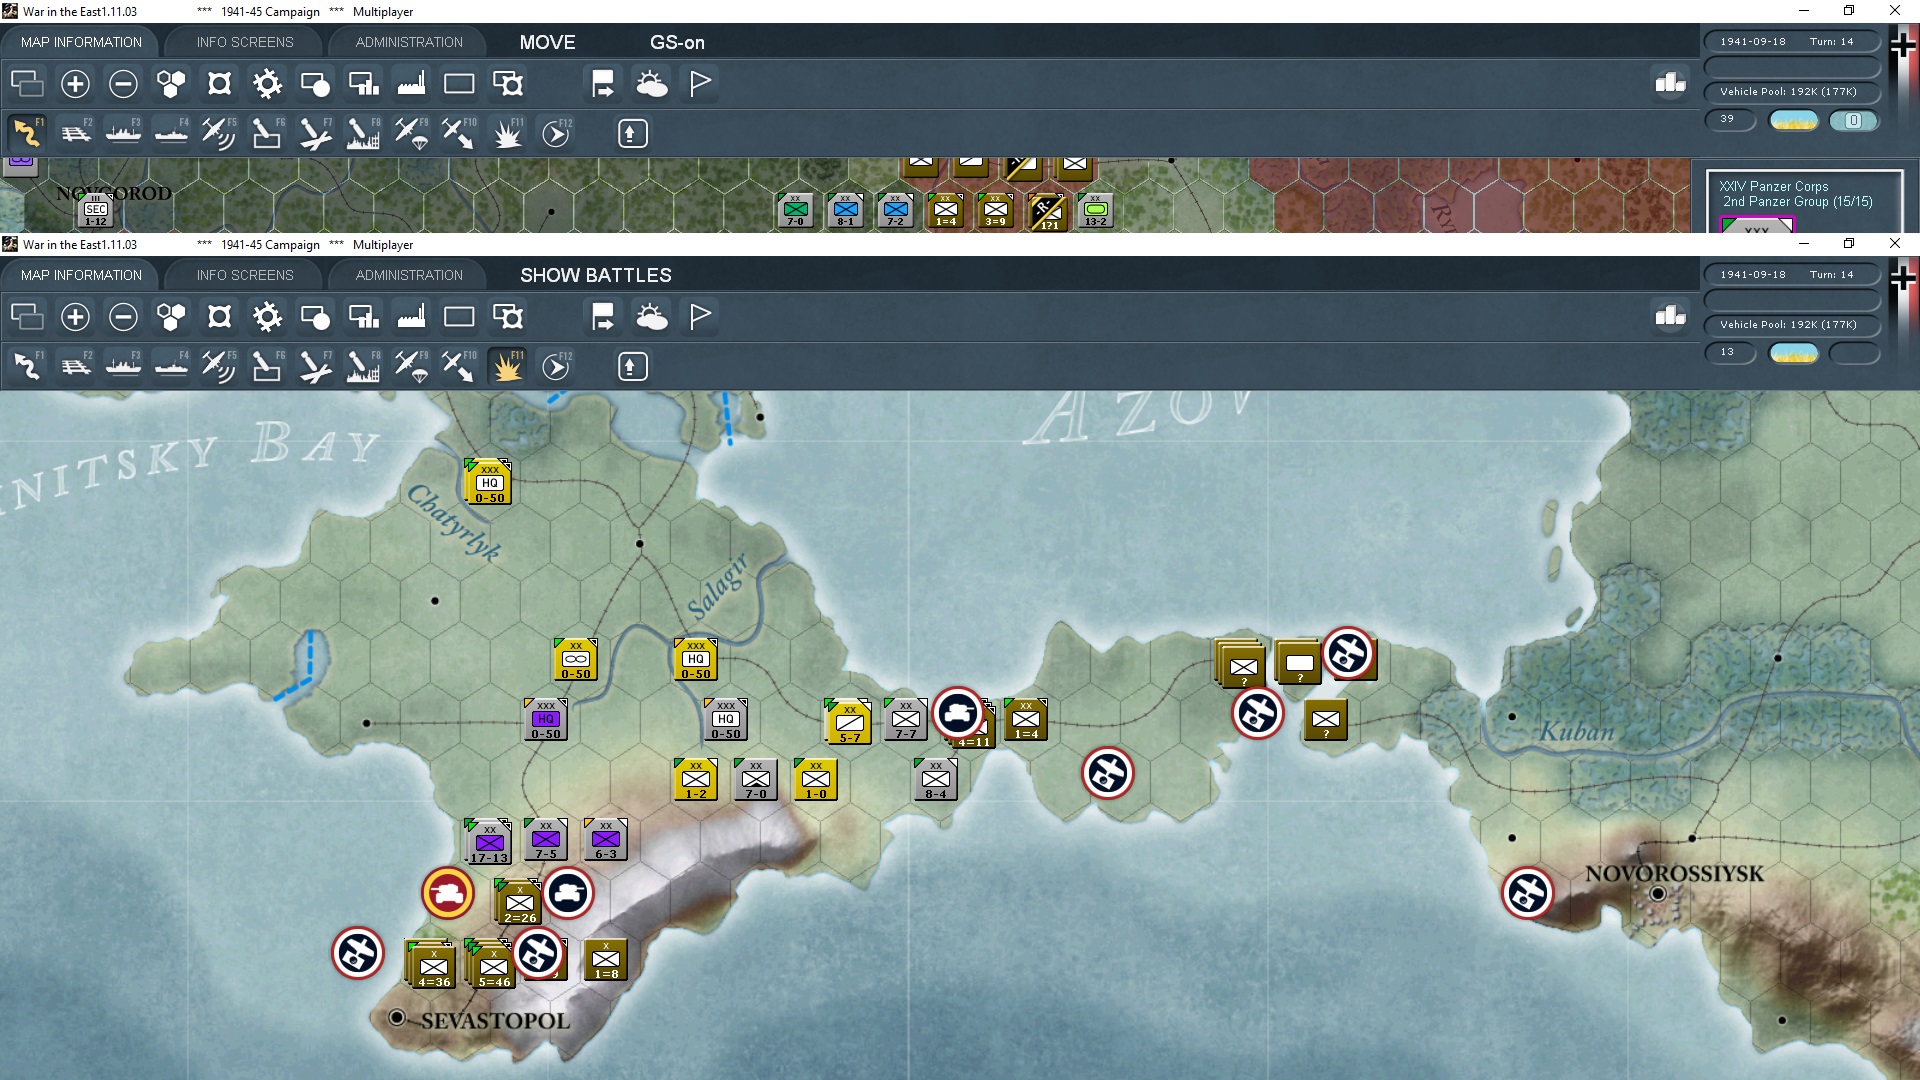Select the F1 movement mode tool
This screenshot has width=1920, height=1080.
pyautogui.click(x=27, y=366)
